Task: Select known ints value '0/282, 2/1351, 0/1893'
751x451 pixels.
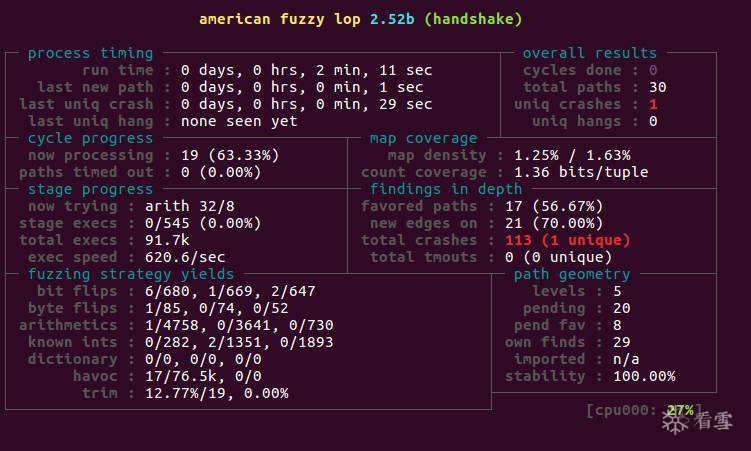Action: (239, 342)
